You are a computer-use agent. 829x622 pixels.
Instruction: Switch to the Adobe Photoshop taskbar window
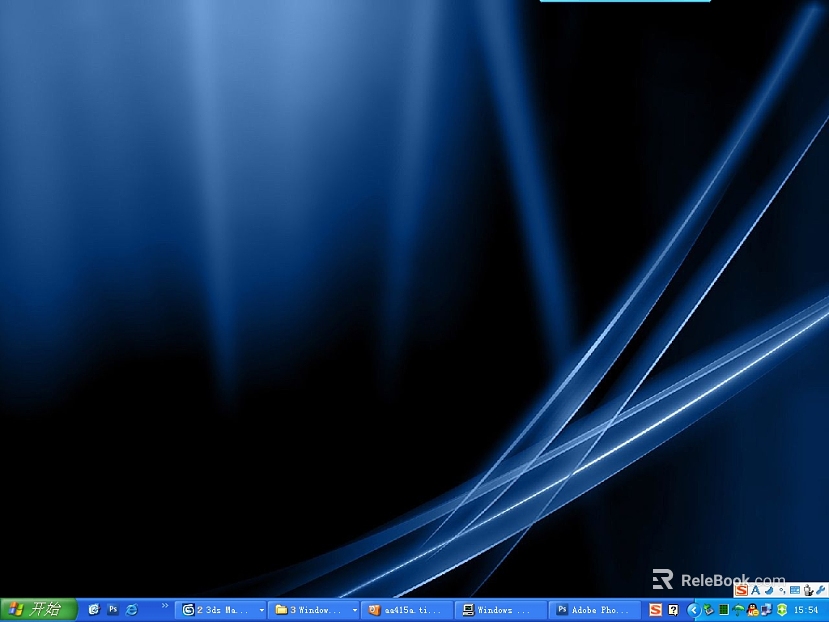point(594,609)
